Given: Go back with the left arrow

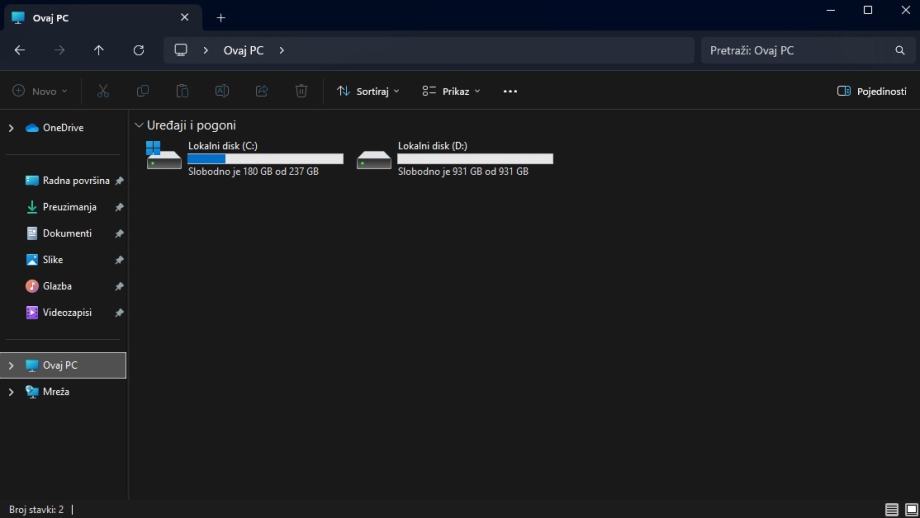Looking at the screenshot, I should 20,50.
